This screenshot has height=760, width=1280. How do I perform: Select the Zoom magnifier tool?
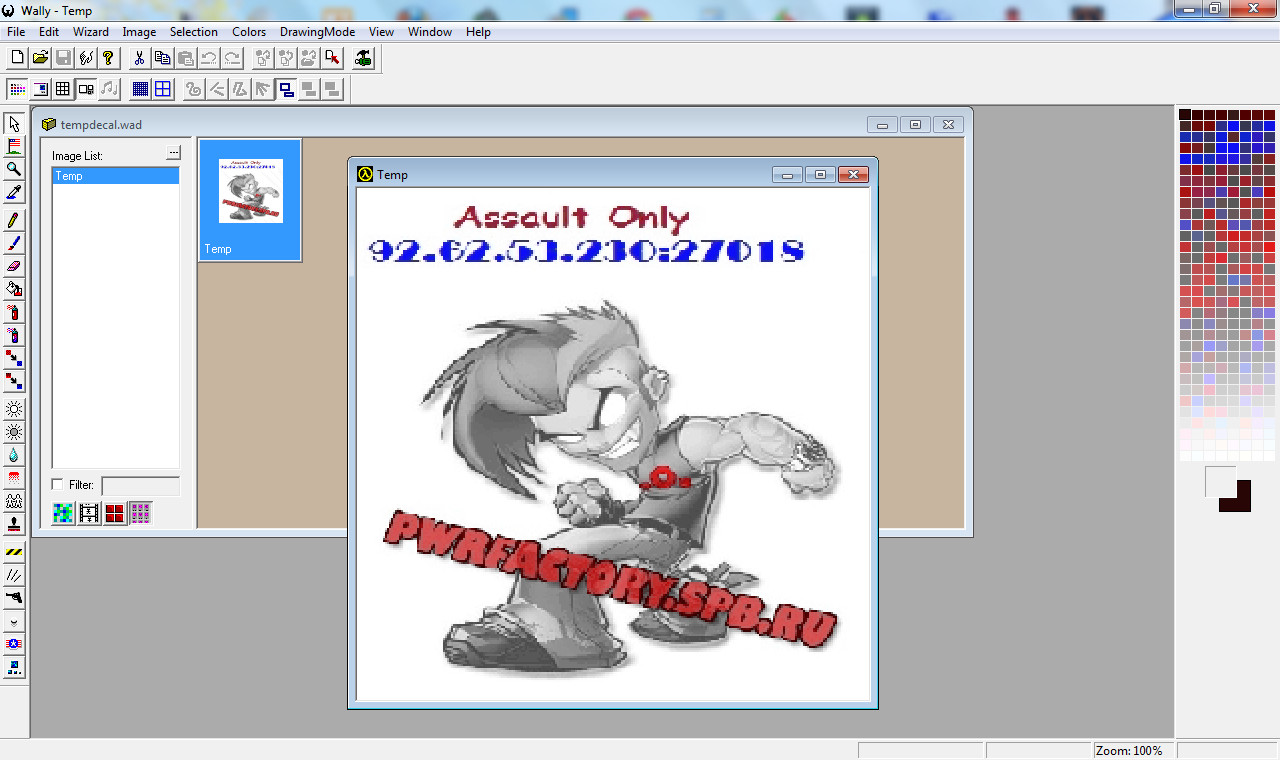14,169
